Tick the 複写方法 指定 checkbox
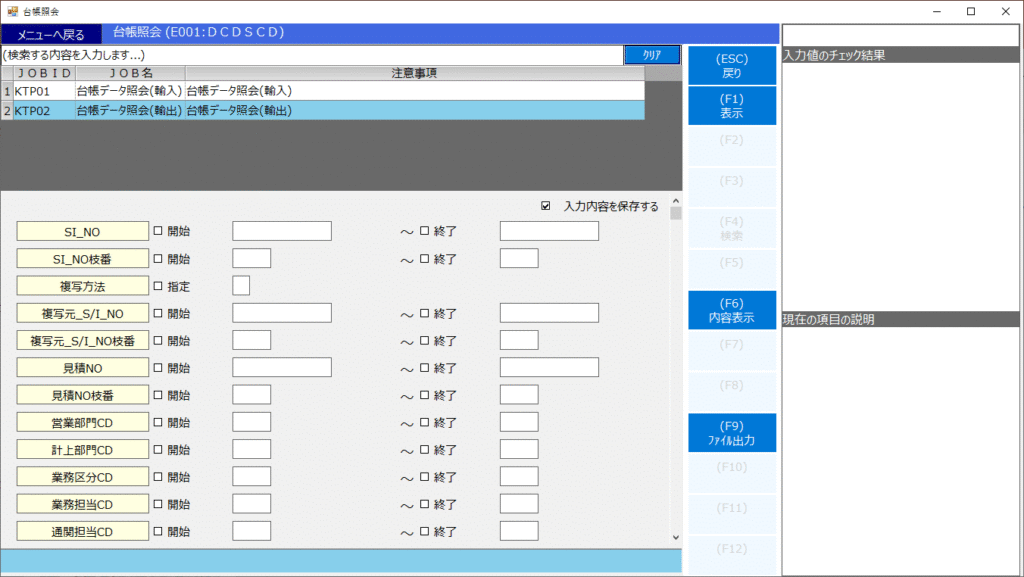 (158, 286)
